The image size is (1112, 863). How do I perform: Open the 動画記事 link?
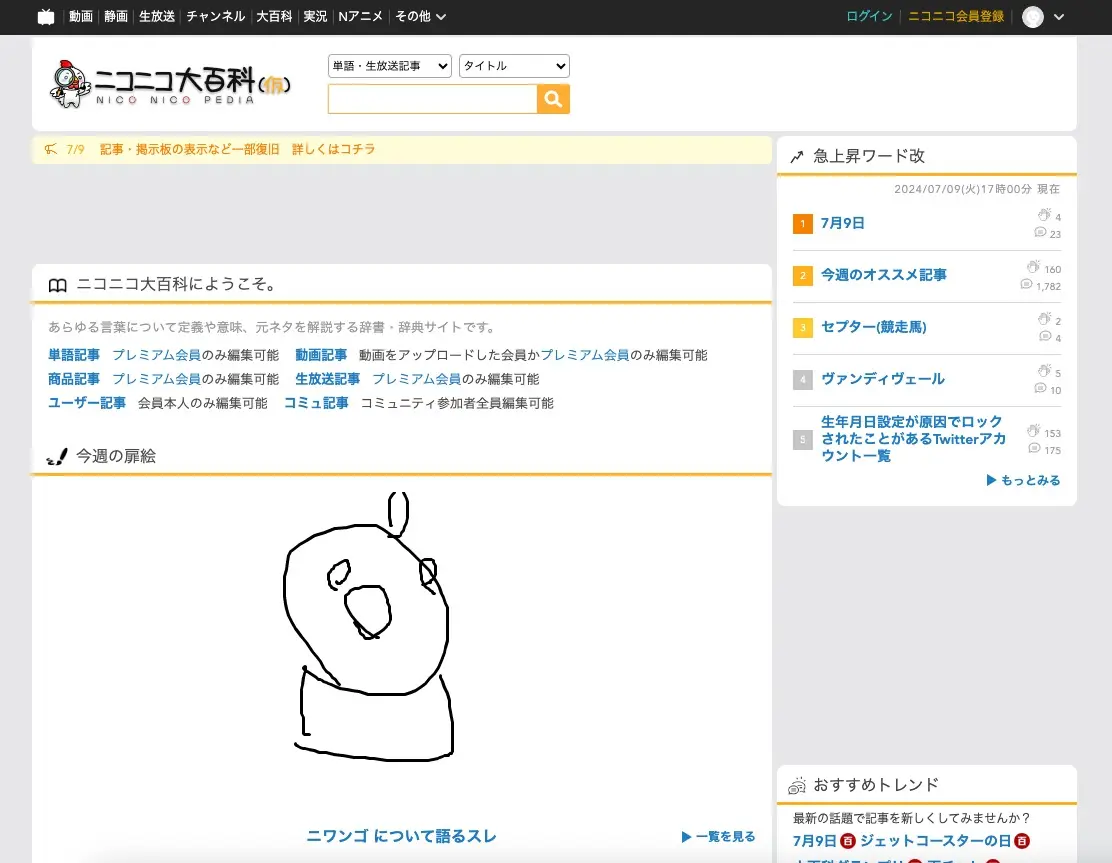pyautogui.click(x=321, y=355)
